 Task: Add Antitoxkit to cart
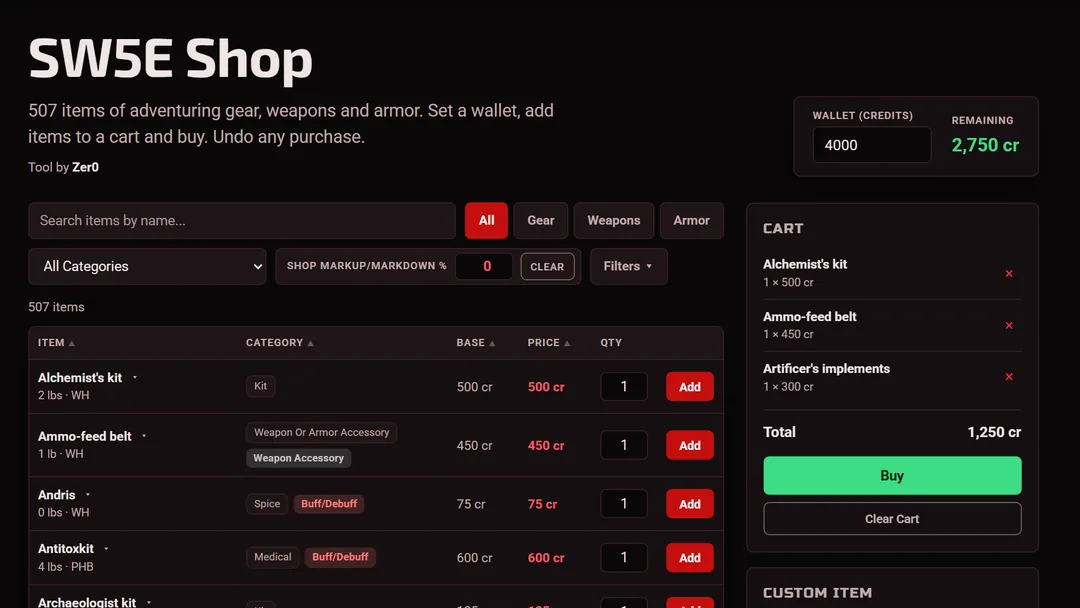coord(689,558)
